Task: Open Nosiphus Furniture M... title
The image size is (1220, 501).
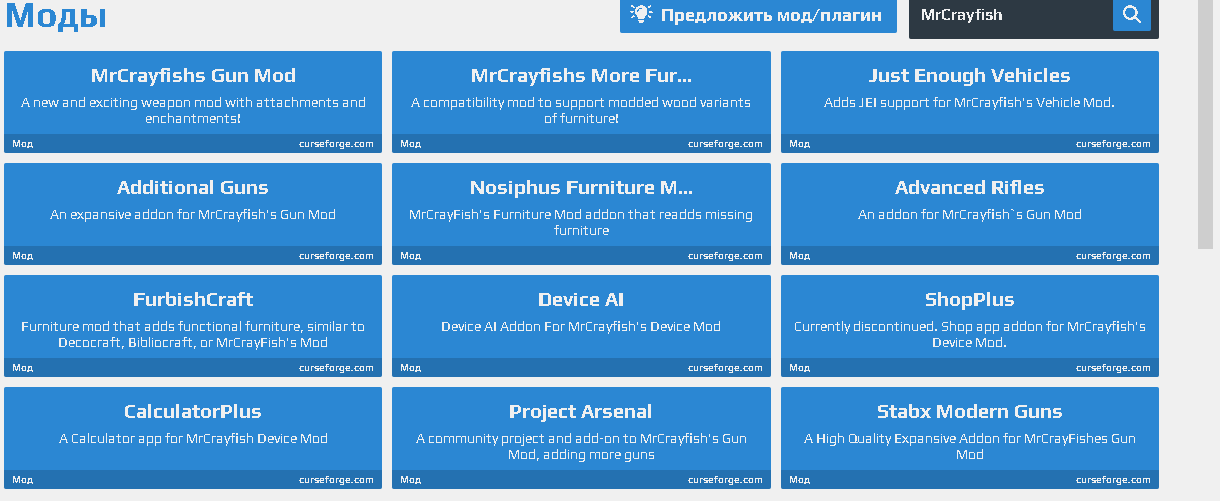Action: 581,188
